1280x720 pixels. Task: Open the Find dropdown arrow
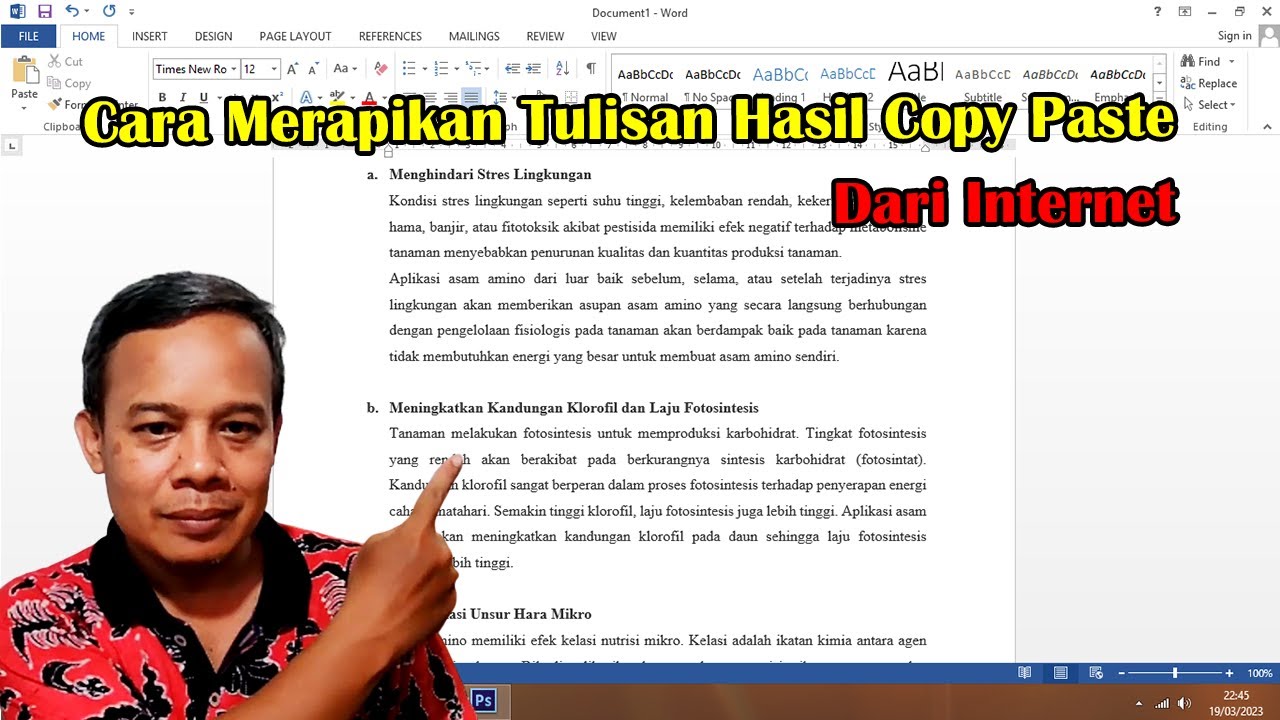click(x=1232, y=62)
